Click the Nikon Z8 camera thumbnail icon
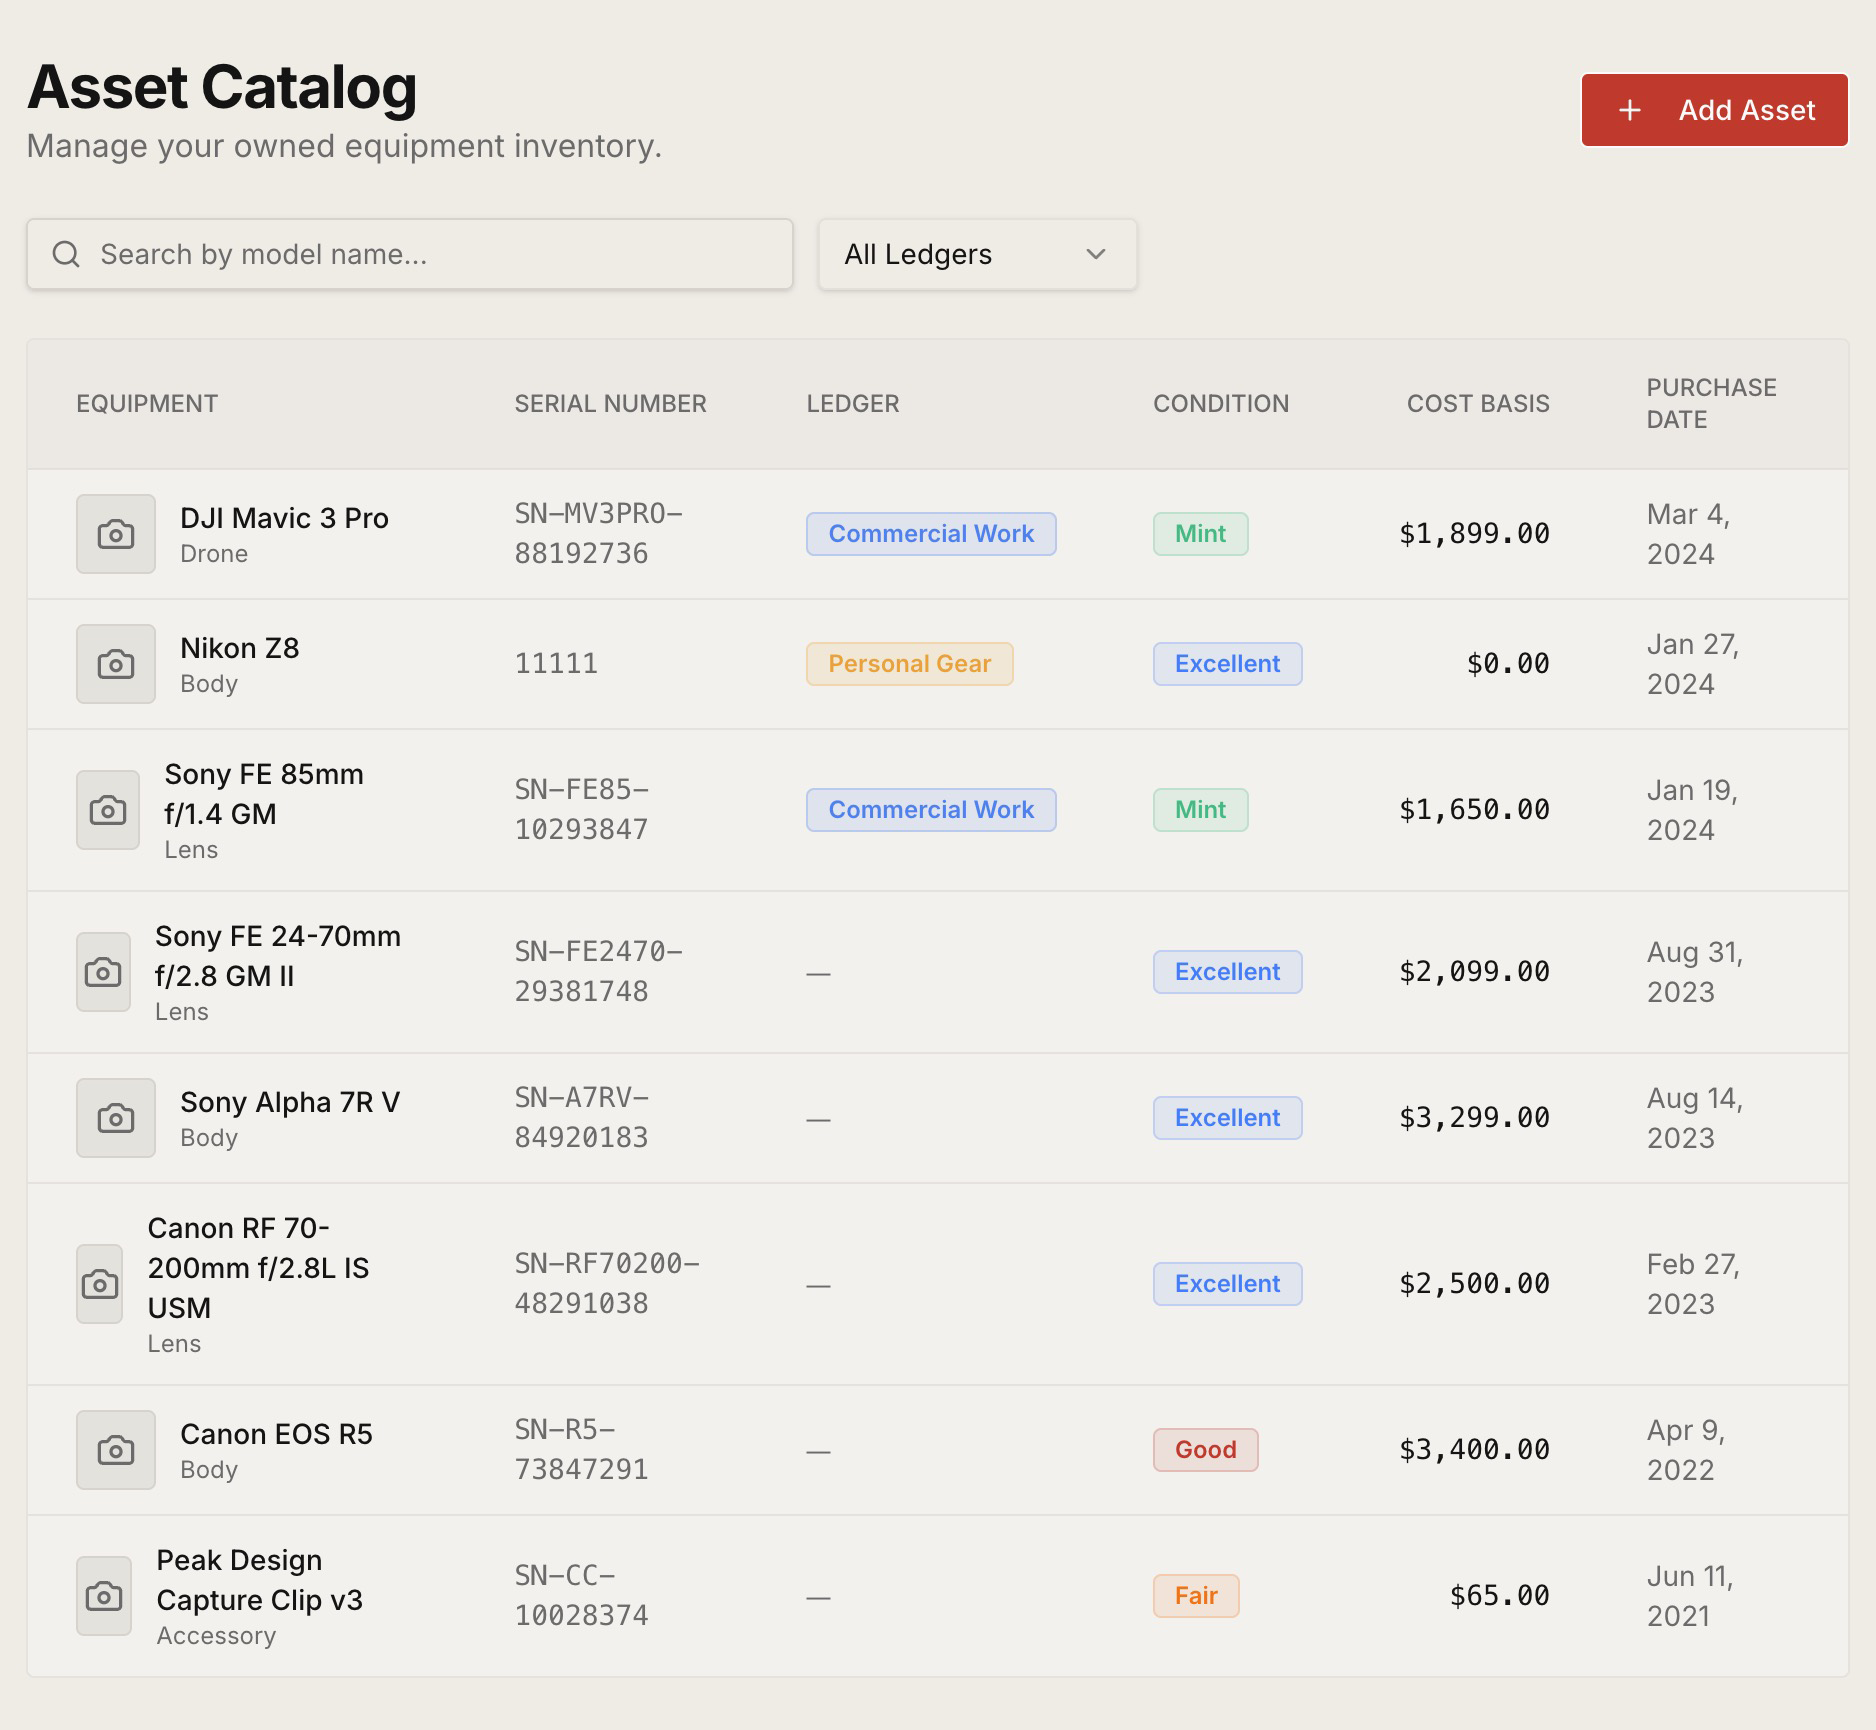The width and height of the screenshot is (1876, 1730). (116, 664)
